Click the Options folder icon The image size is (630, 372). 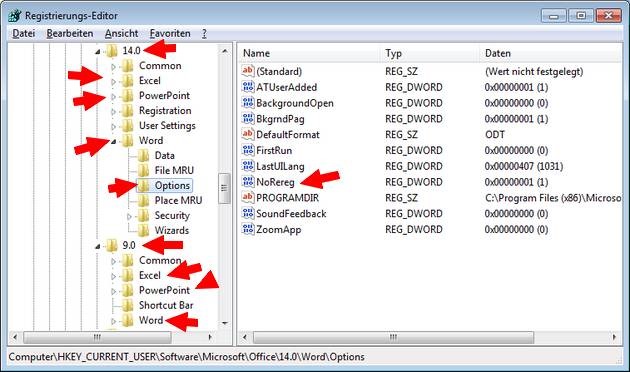[x=143, y=186]
